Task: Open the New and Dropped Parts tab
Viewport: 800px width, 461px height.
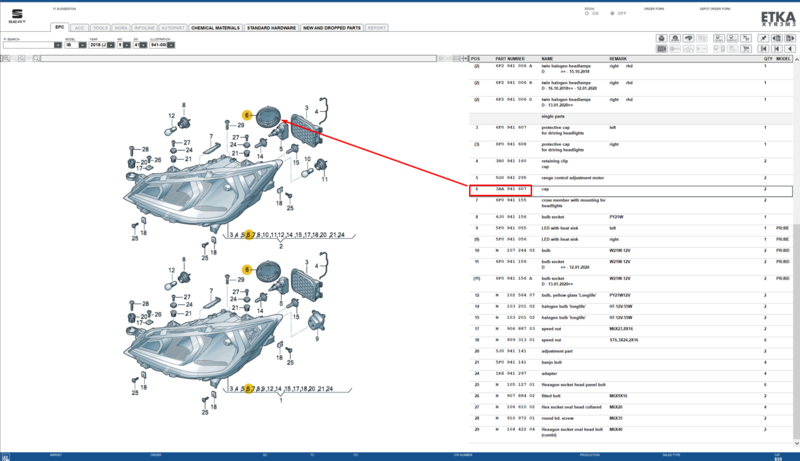Action: click(332, 28)
